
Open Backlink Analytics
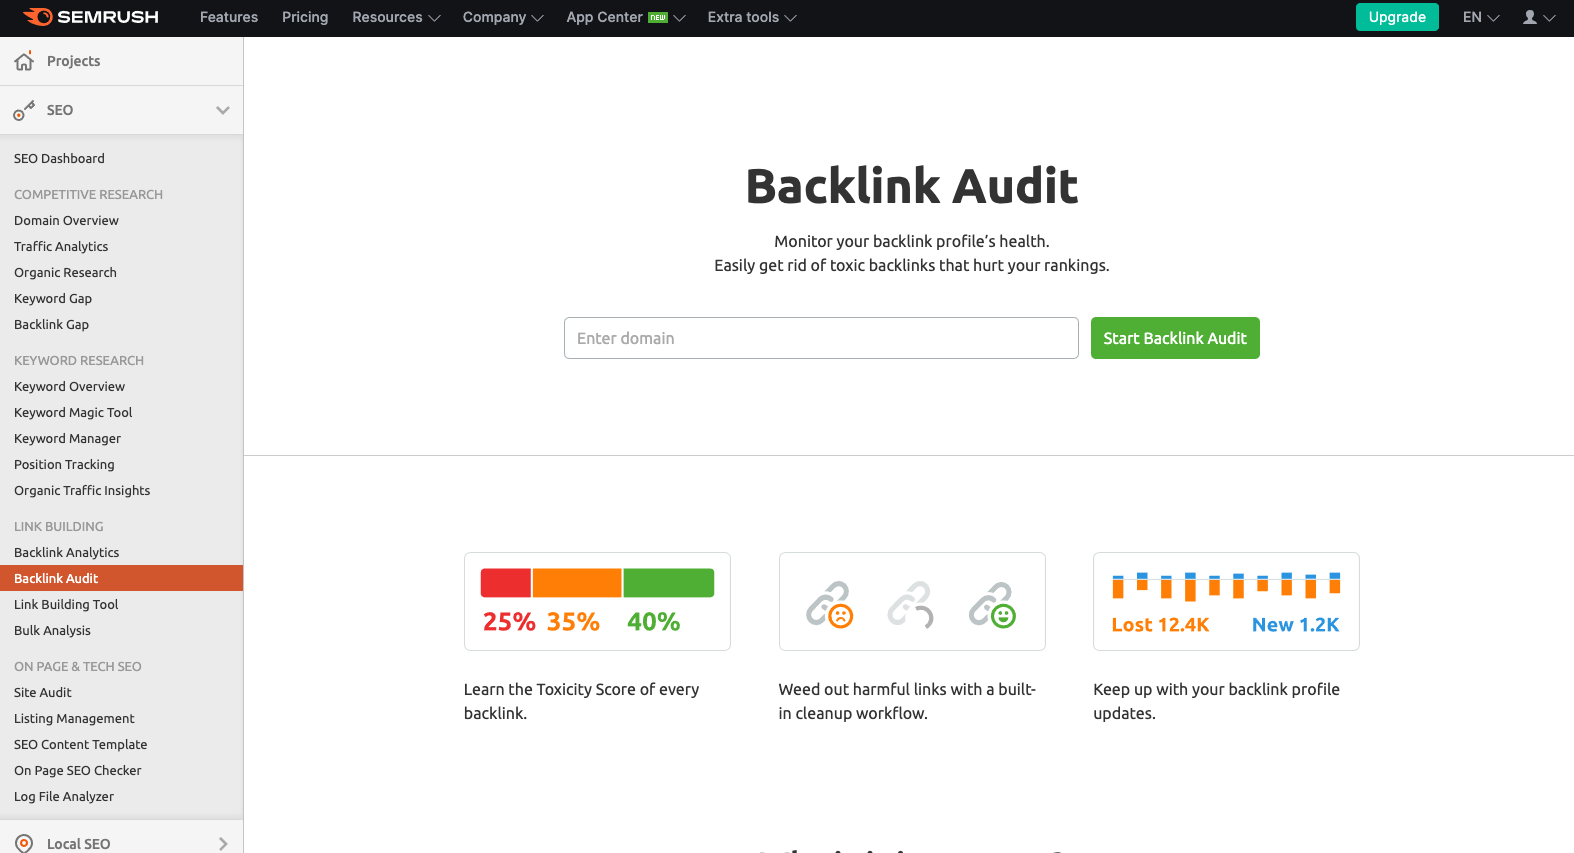(66, 552)
